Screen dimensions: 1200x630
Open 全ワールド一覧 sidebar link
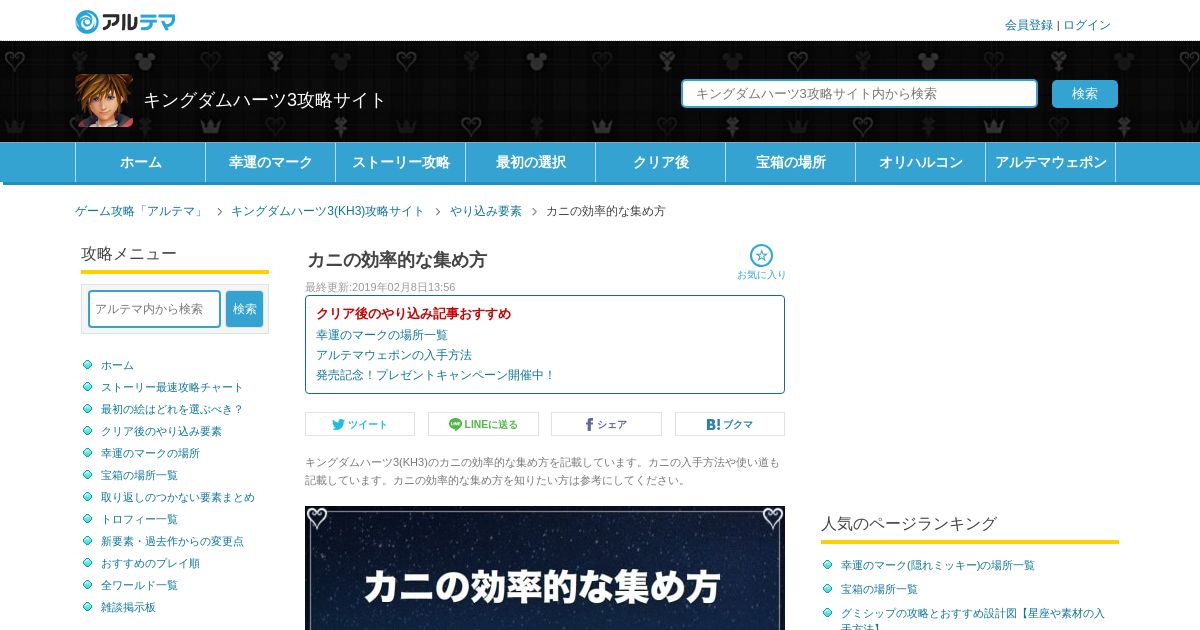[139, 585]
